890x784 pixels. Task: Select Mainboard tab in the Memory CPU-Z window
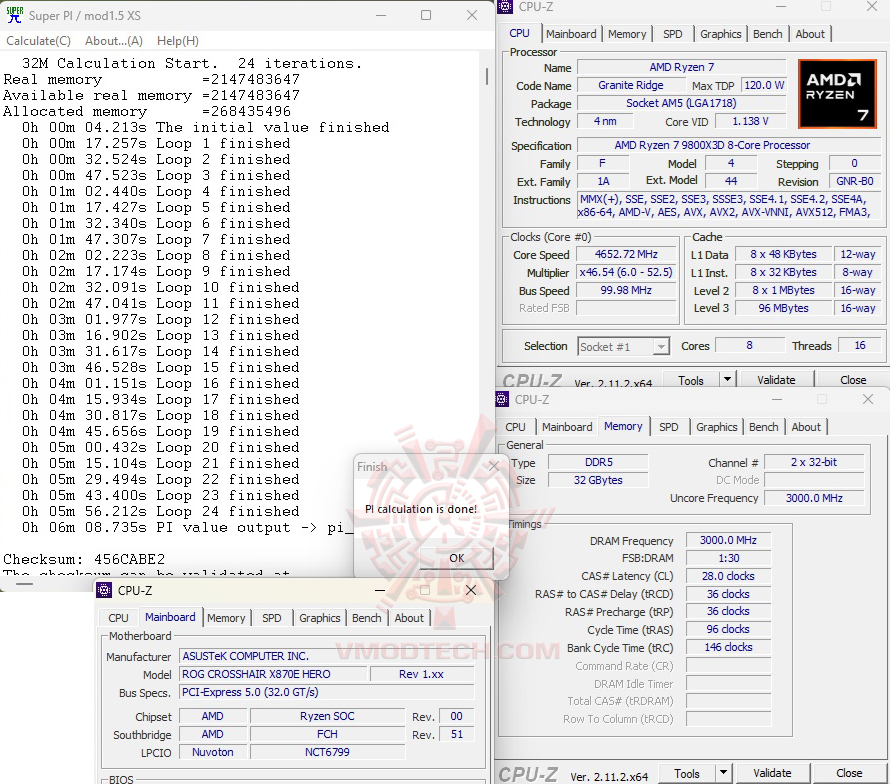coord(567,427)
